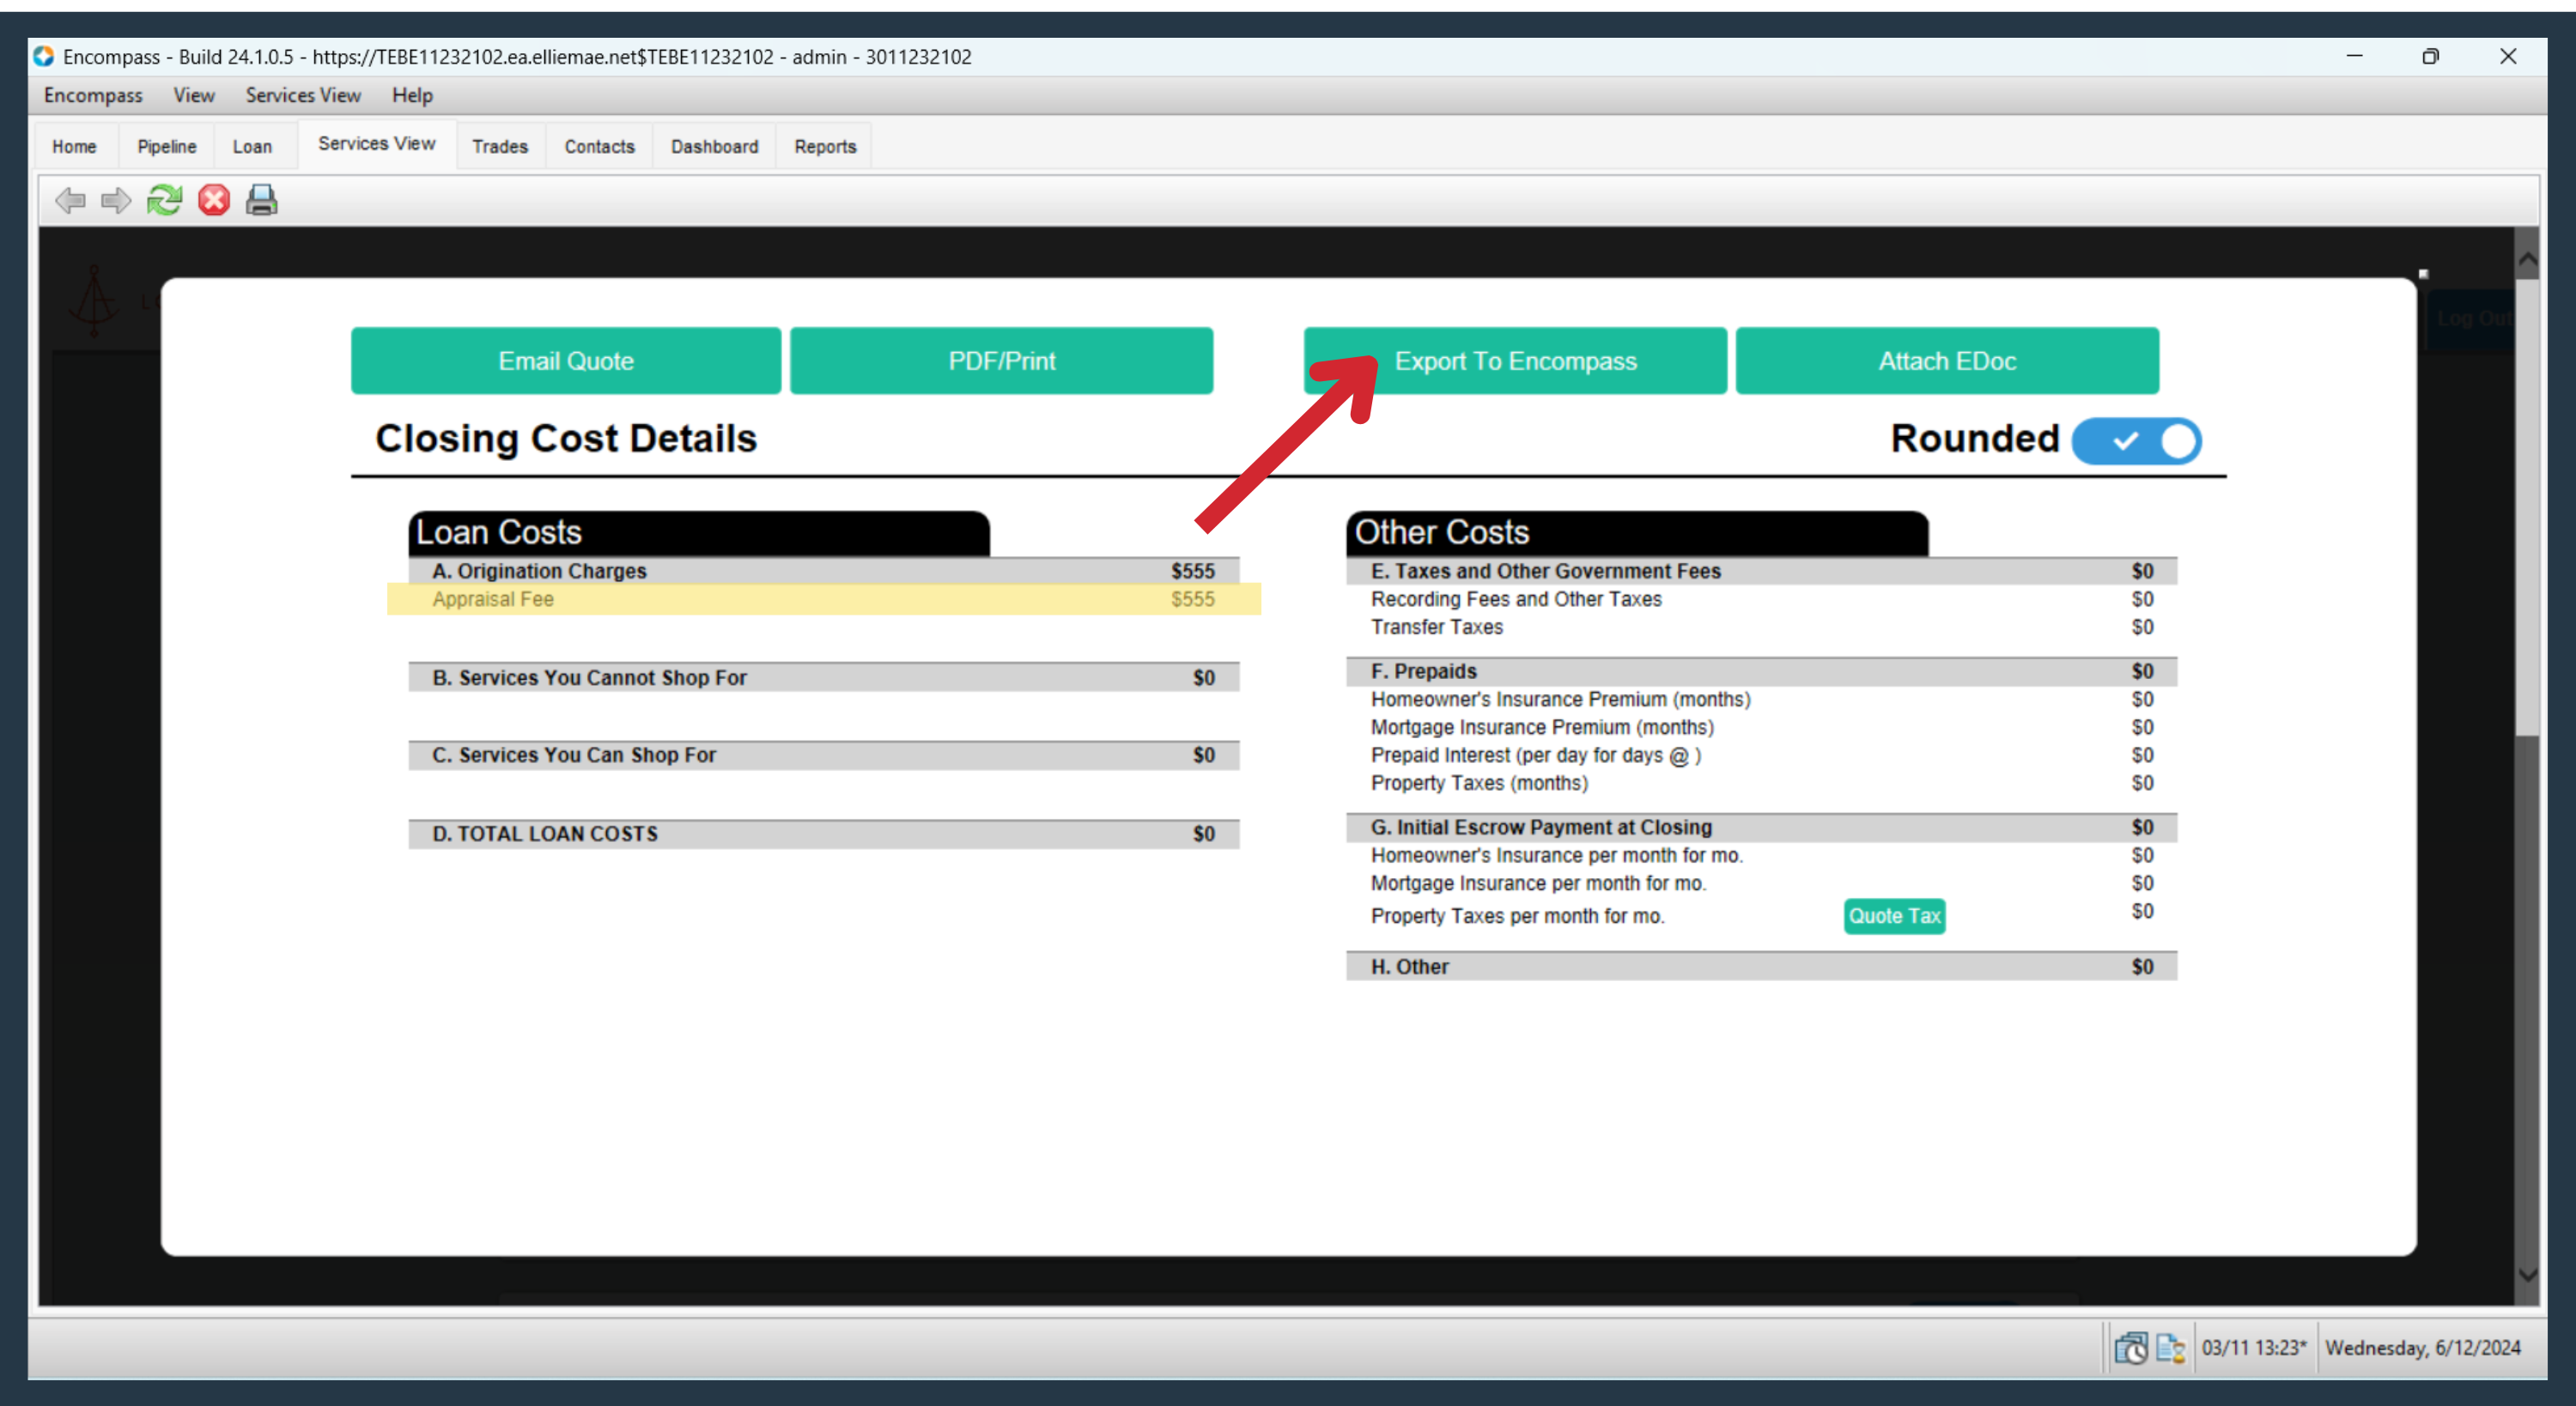This screenshot has width=2576, height=1406.
Task: Click the clock calendar icon in status bar
Action: click(2131, 1348)
